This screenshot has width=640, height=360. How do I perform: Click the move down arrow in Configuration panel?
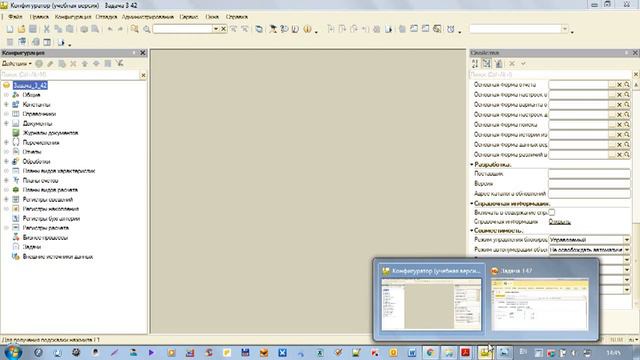coord(96,64)
